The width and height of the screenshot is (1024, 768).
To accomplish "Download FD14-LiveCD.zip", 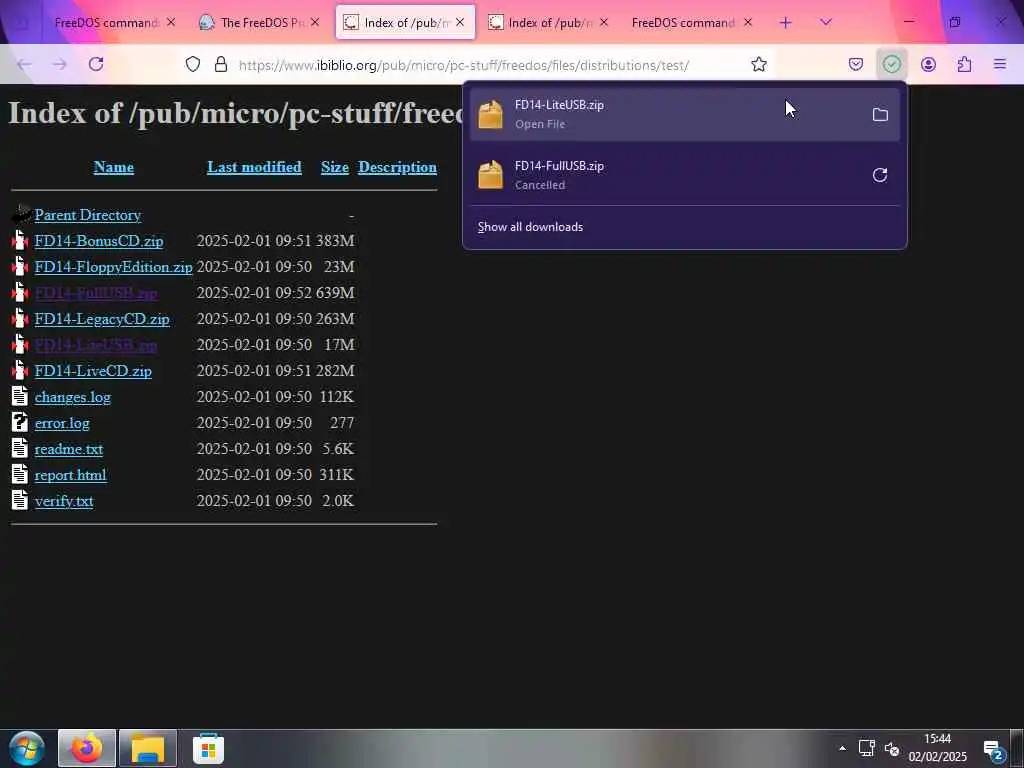I will point(93,371).
